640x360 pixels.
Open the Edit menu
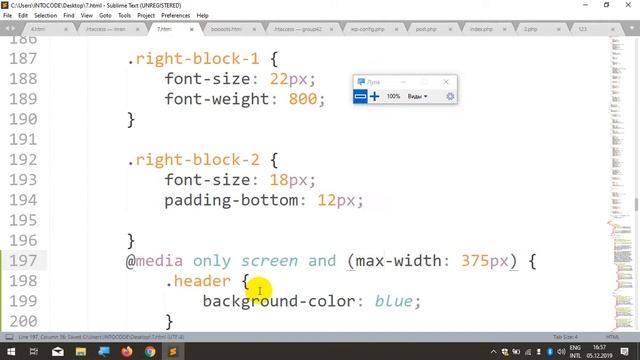tap(23, 16)
